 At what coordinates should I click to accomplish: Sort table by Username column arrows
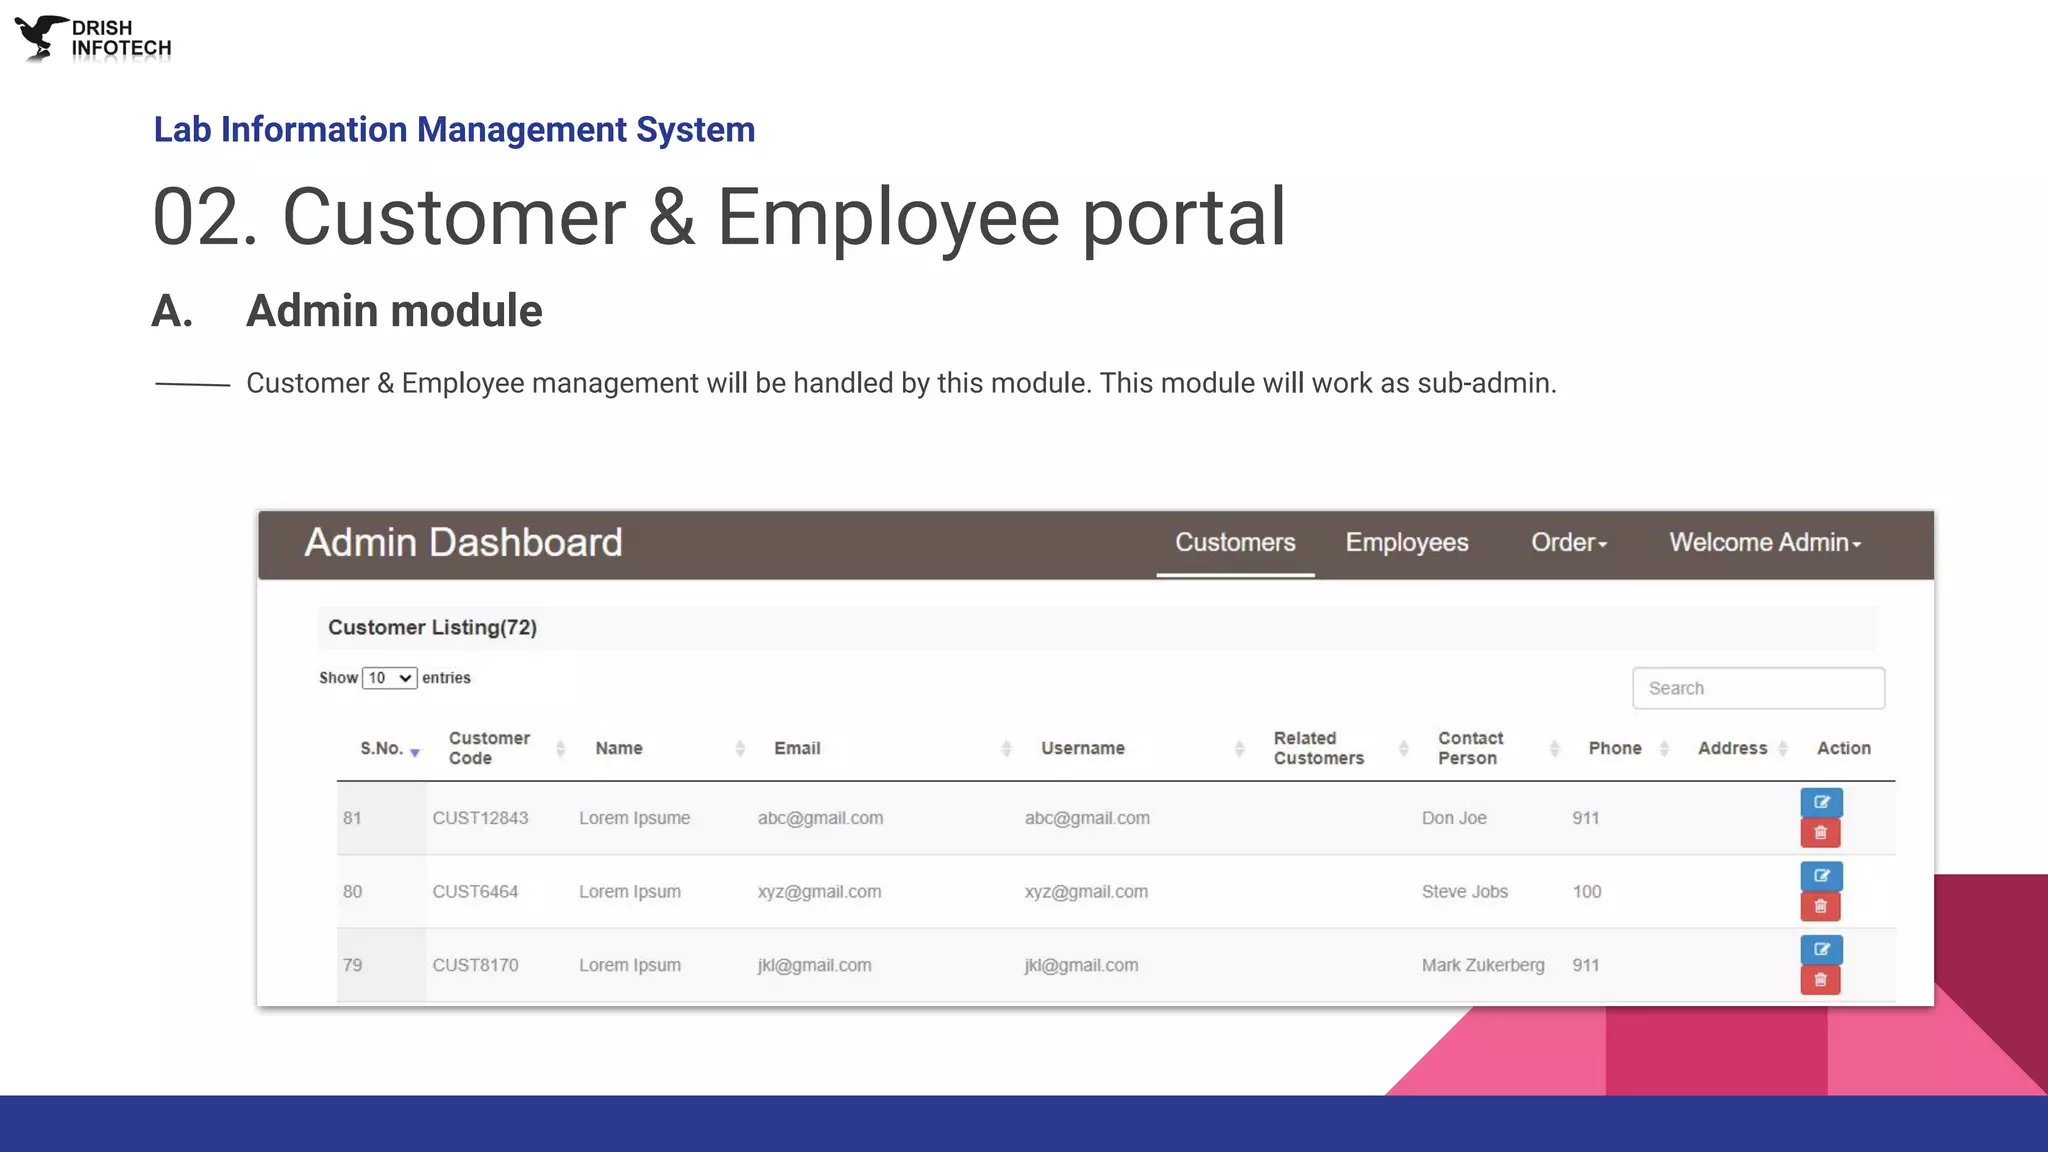click(x=1239, y=748)
